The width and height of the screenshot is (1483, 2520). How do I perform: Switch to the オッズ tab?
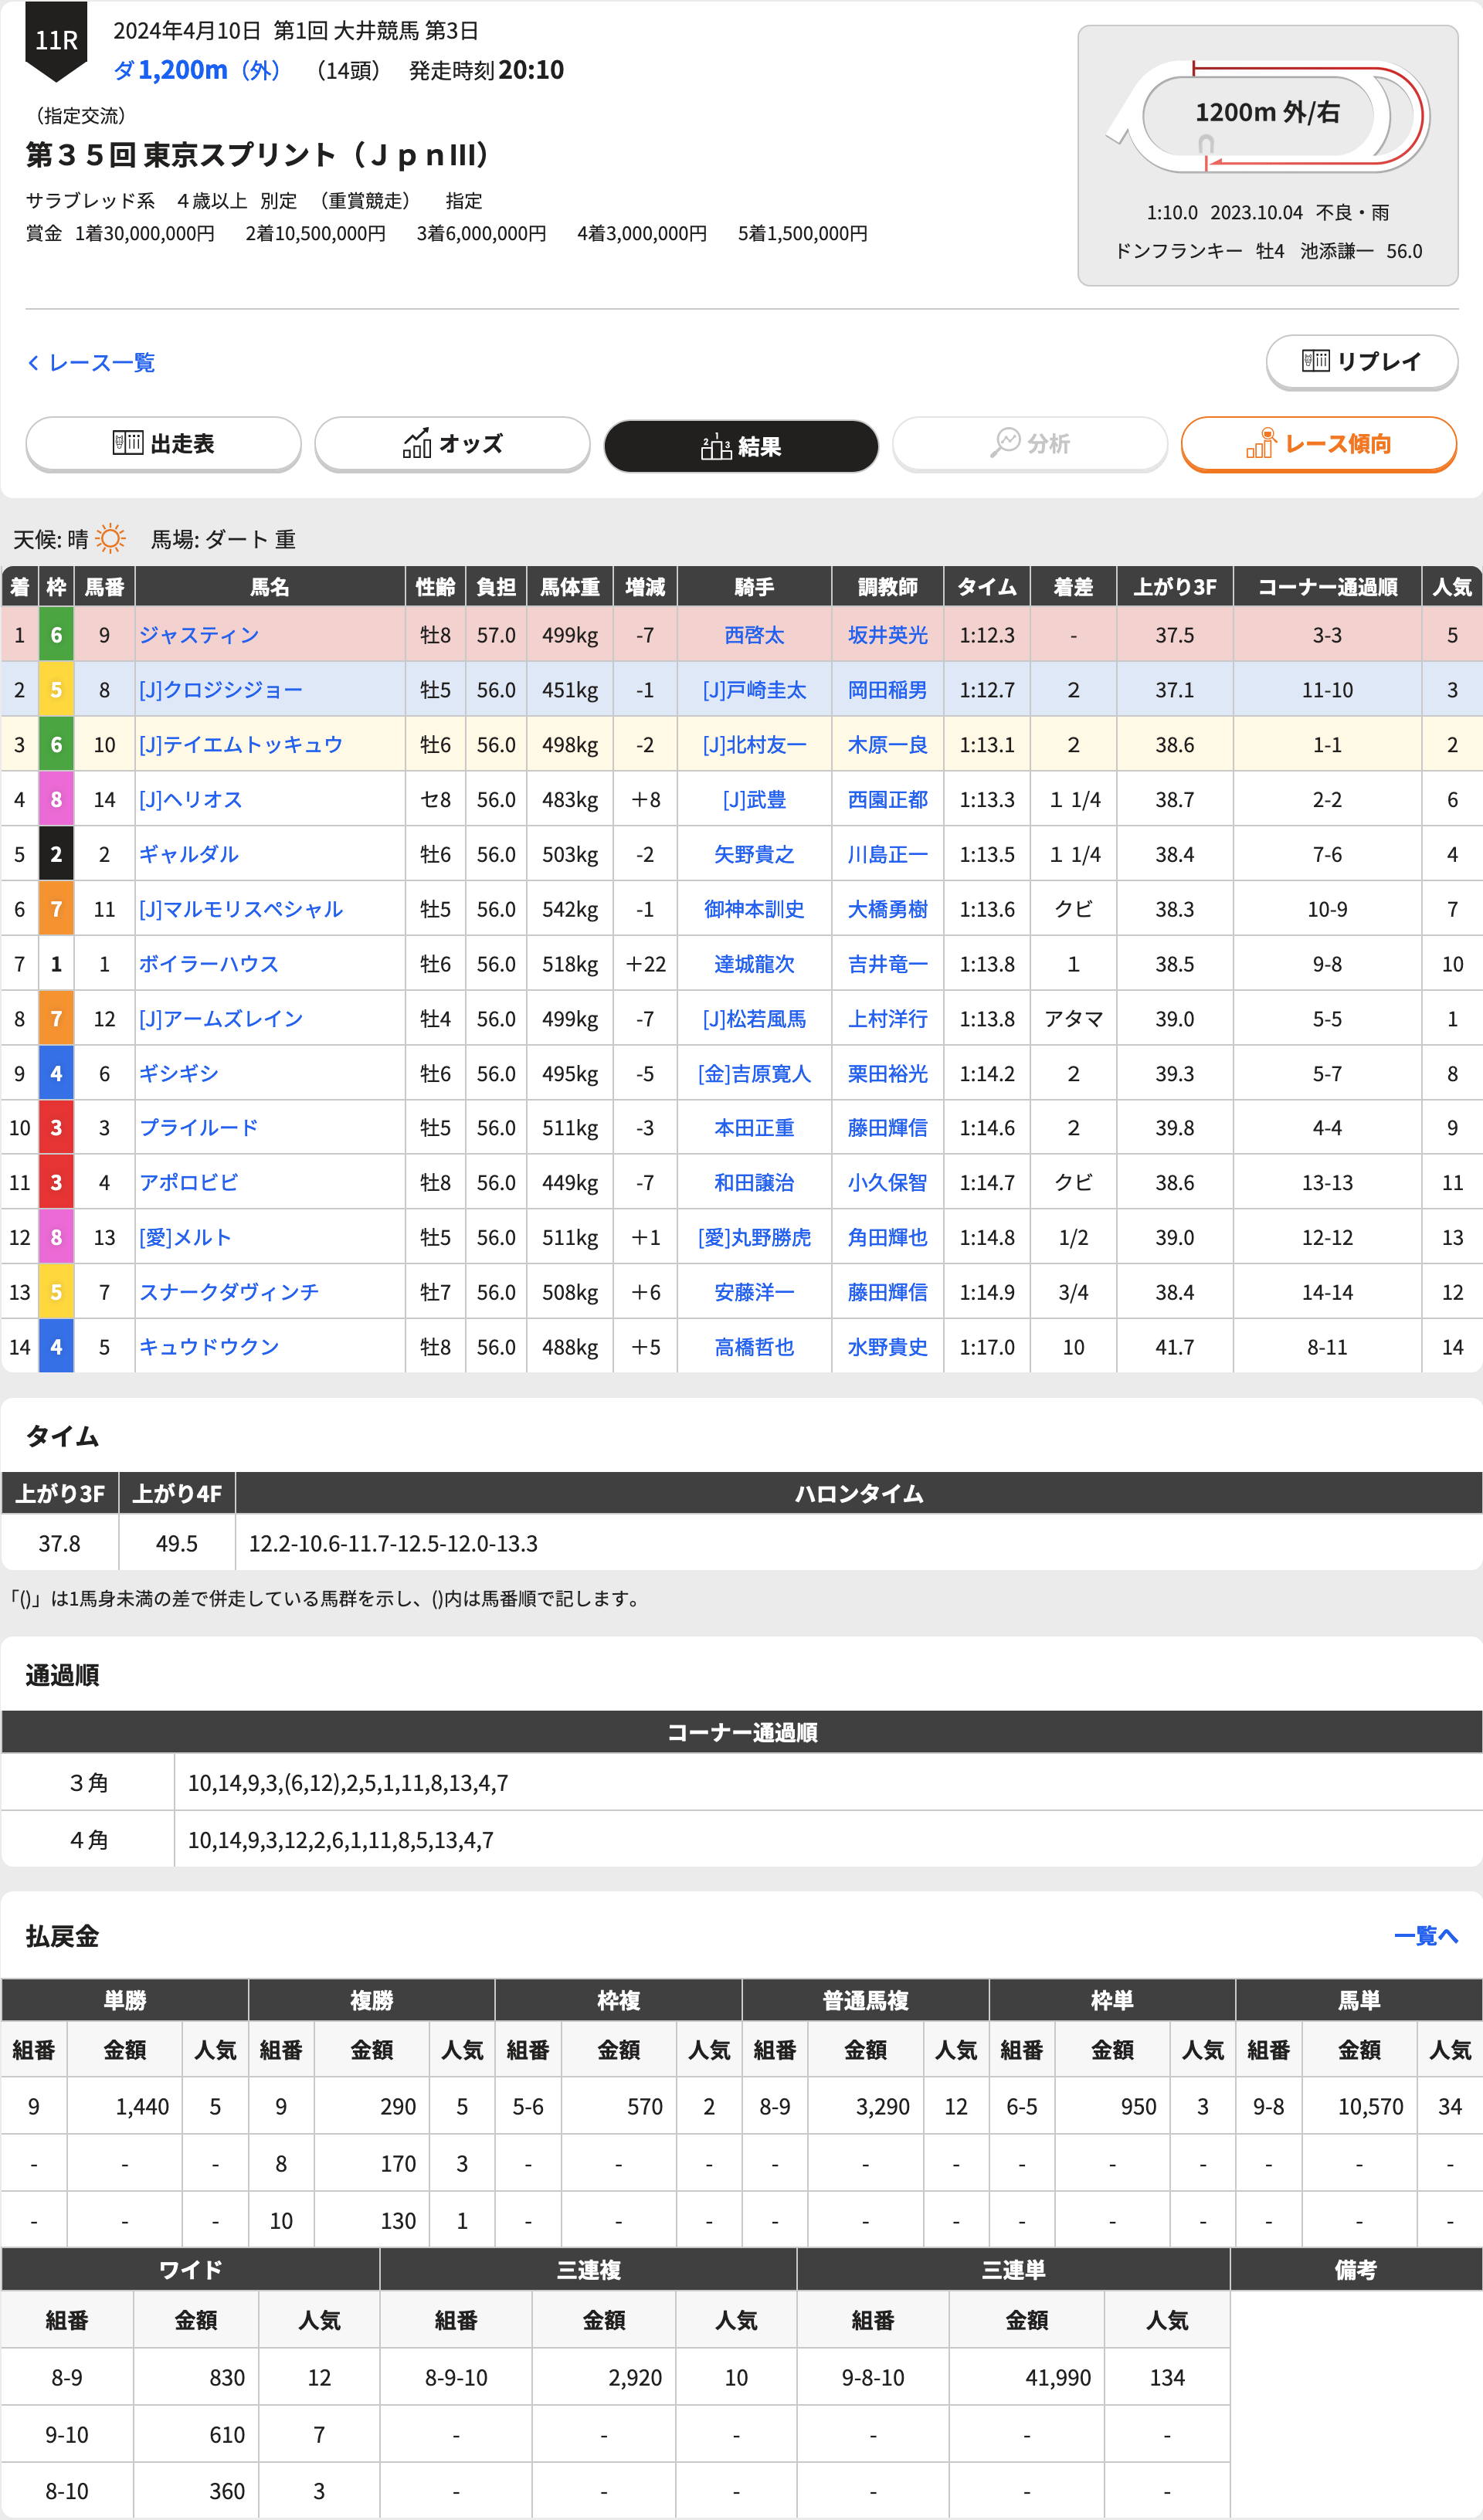coord(452,443)
